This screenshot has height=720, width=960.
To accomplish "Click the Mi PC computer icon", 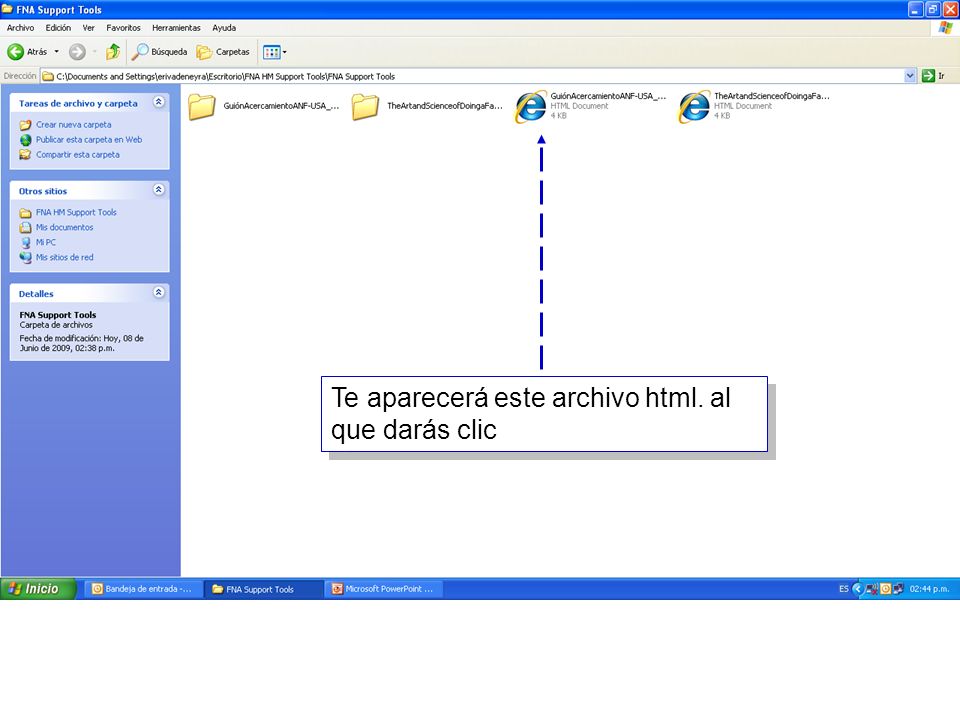I will point(25,242).
